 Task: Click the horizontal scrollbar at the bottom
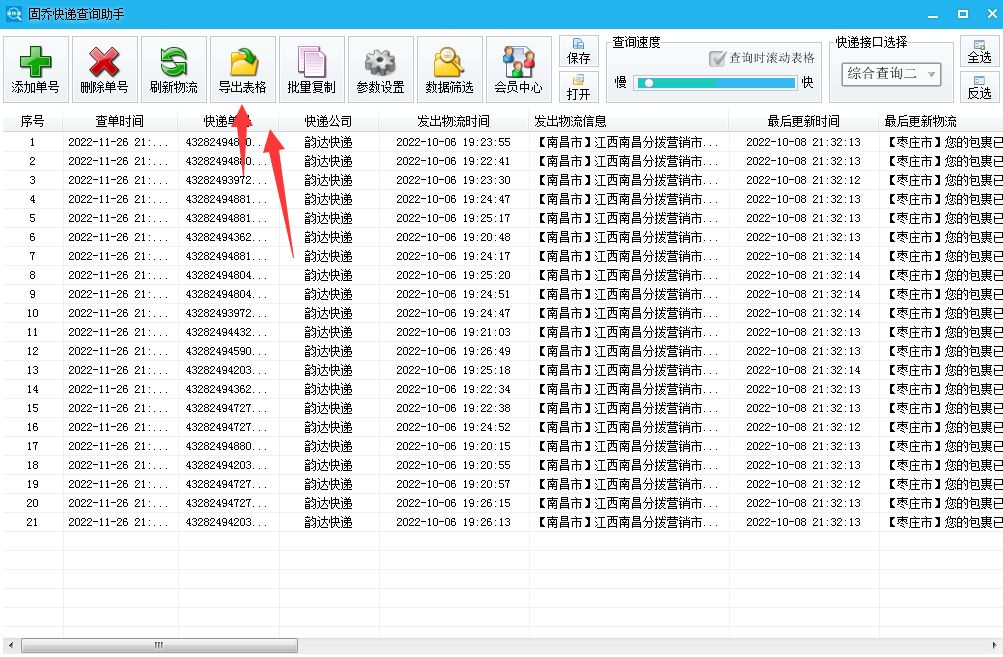click(160, 647)
